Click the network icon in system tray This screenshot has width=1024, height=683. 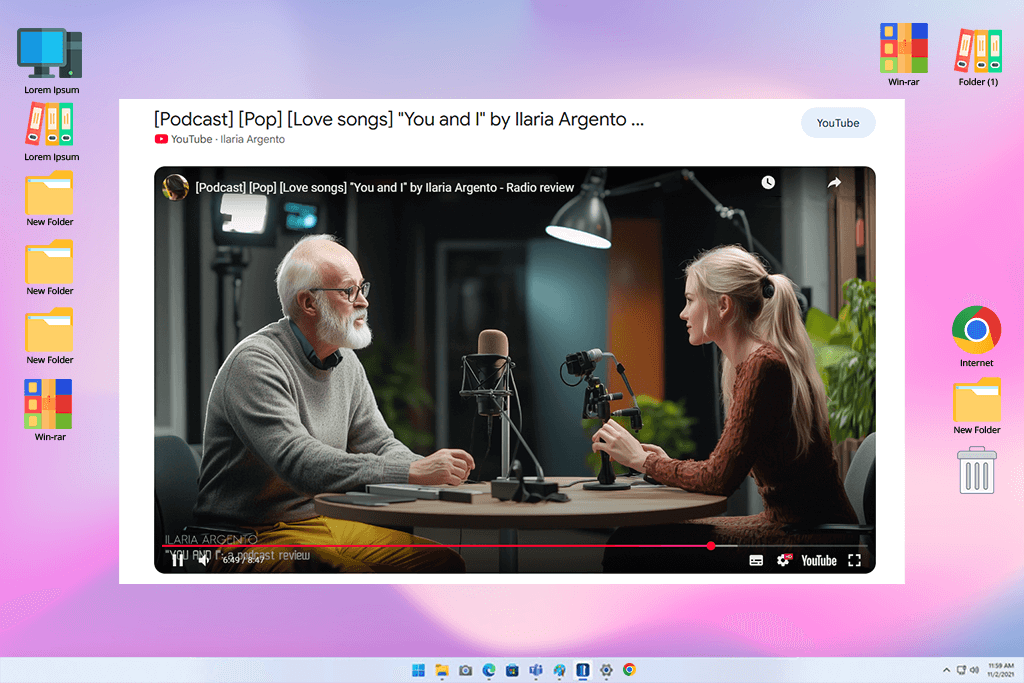click(x=961, y=670)
